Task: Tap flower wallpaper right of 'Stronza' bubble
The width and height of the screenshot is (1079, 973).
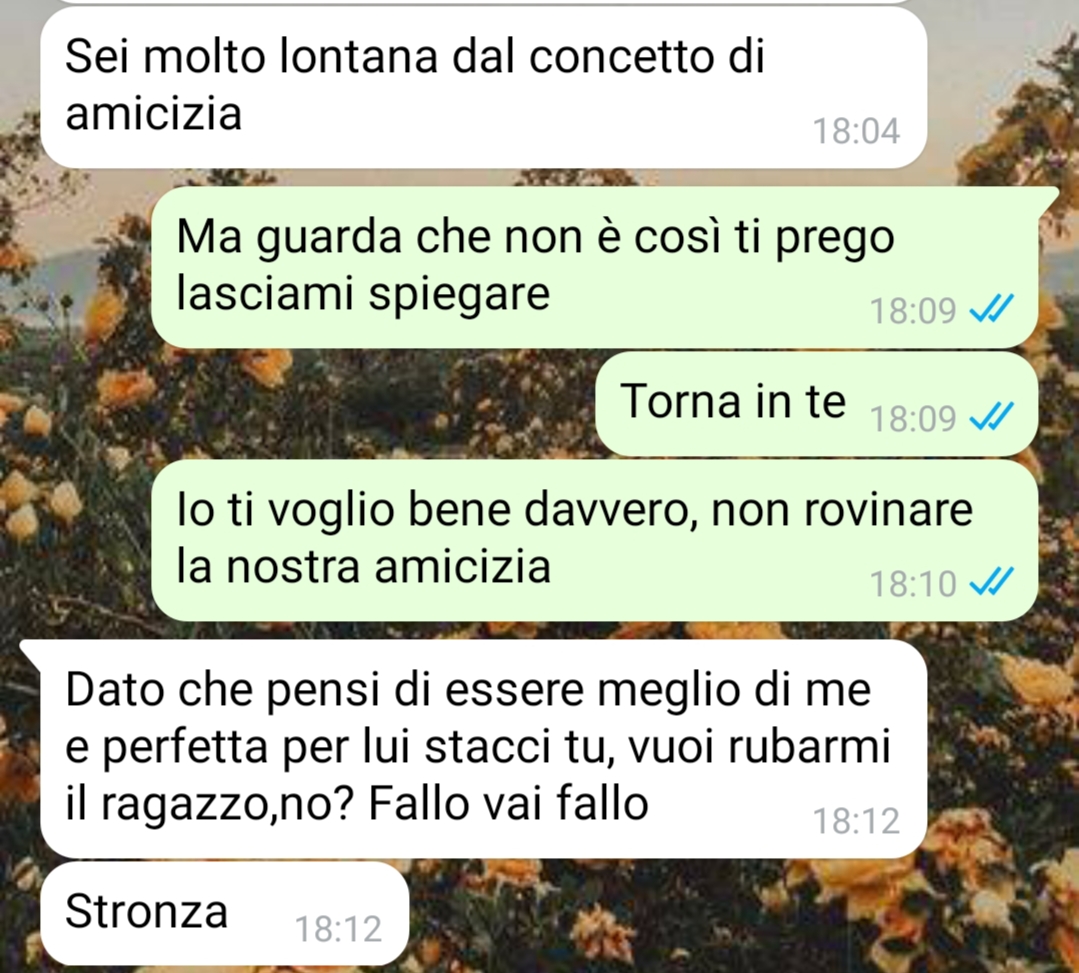Action: pos(743,915)
